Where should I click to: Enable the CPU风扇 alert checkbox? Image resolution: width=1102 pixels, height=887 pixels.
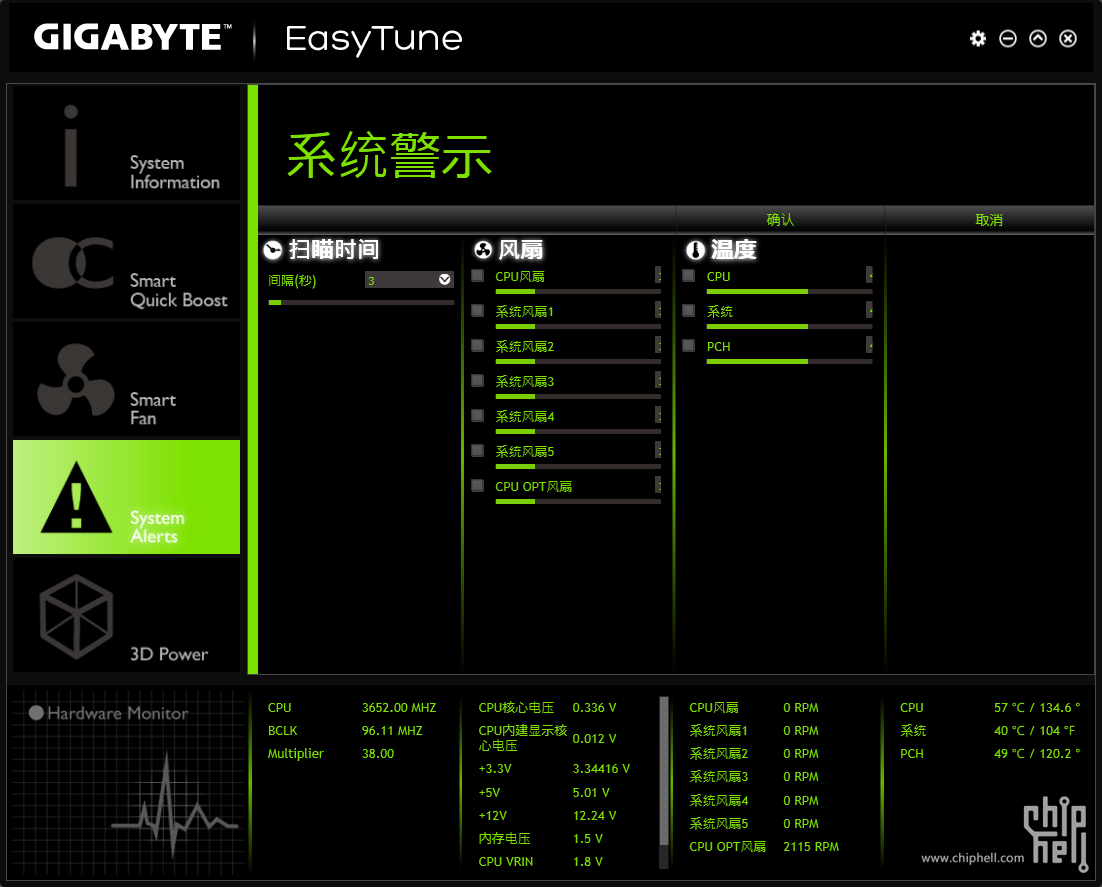(x=478, y=276)
